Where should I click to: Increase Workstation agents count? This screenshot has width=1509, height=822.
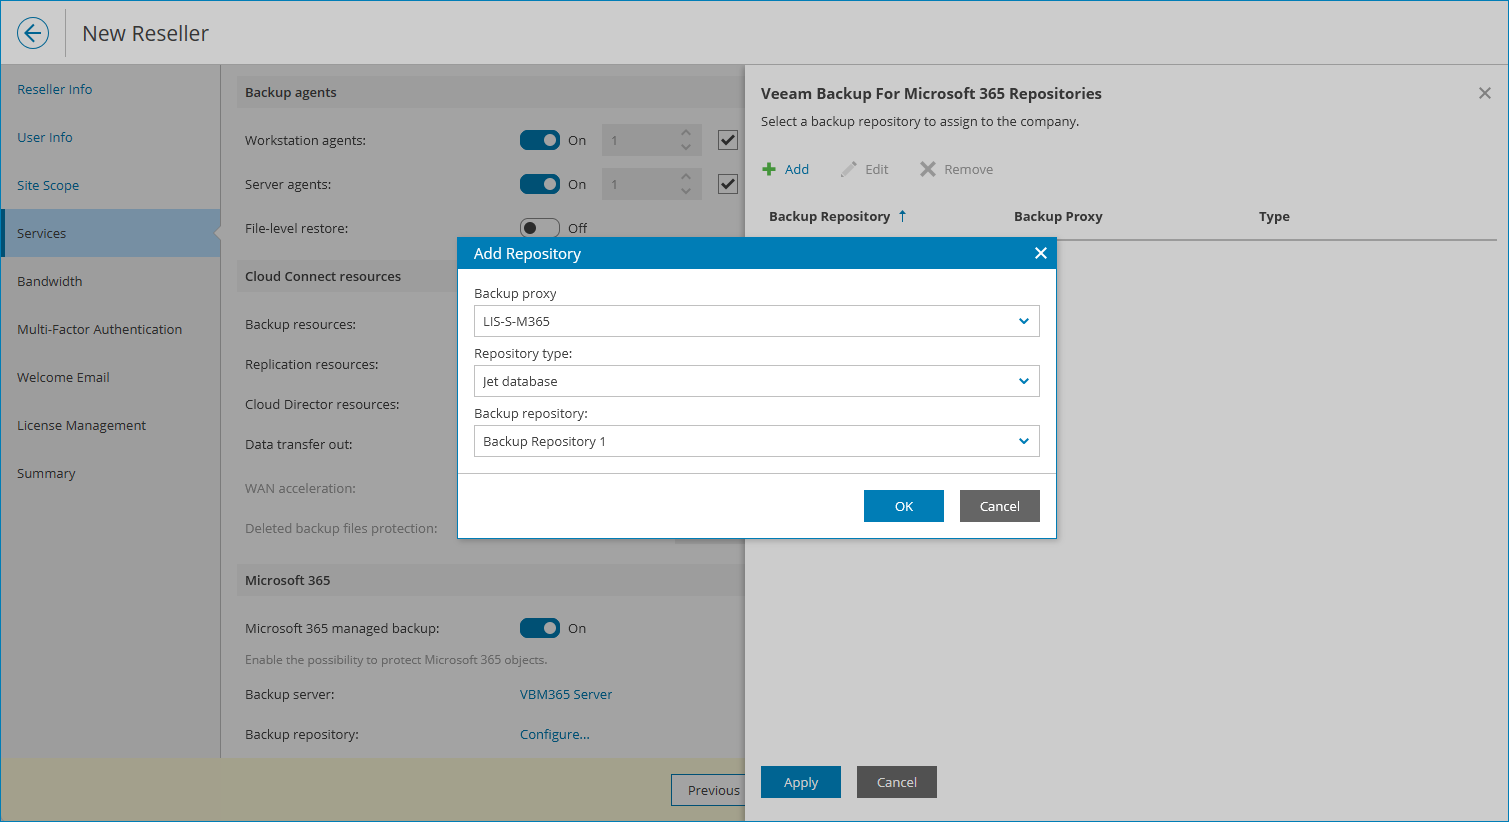click(x=686, y=132)
